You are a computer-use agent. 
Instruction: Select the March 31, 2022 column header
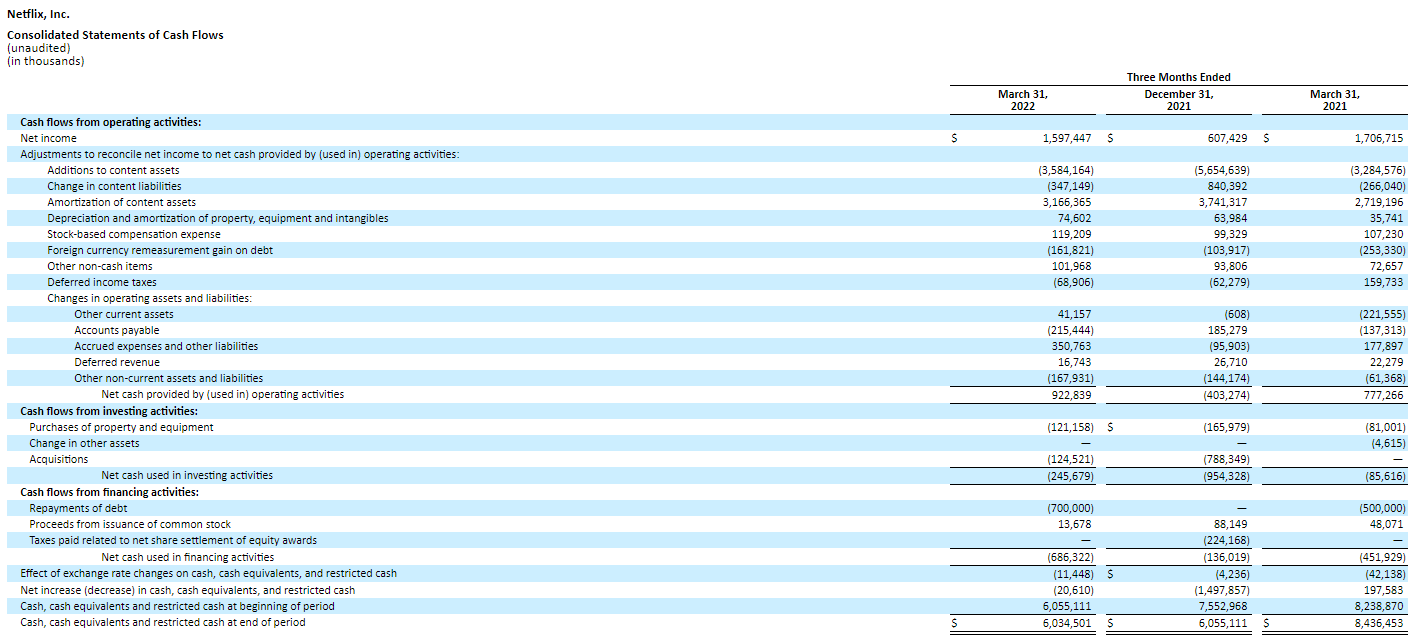coord(1022,100)
